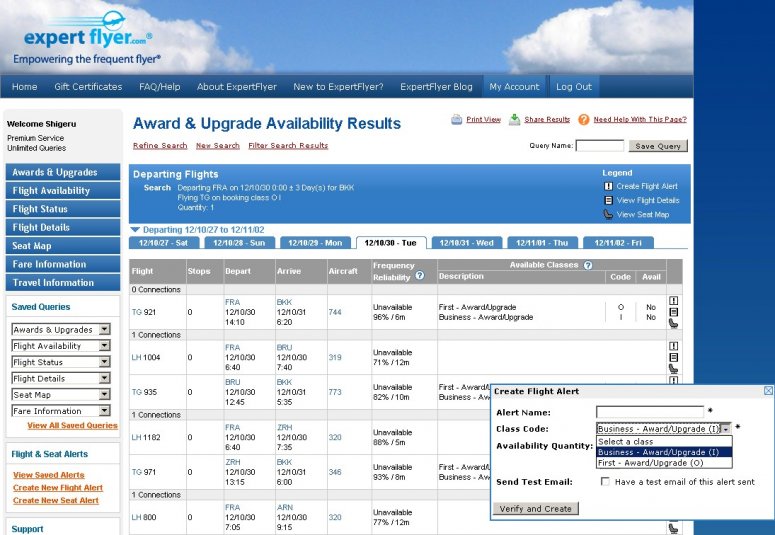Switch to the 12/11/02 - Fri tab
This screenshot has height=535, width=775.
pos(618,243)
